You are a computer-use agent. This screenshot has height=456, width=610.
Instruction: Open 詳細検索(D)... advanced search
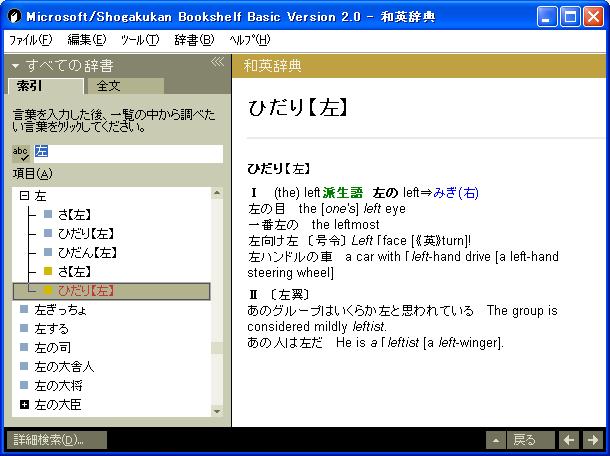pyautogui.click(x=57, y=440)
